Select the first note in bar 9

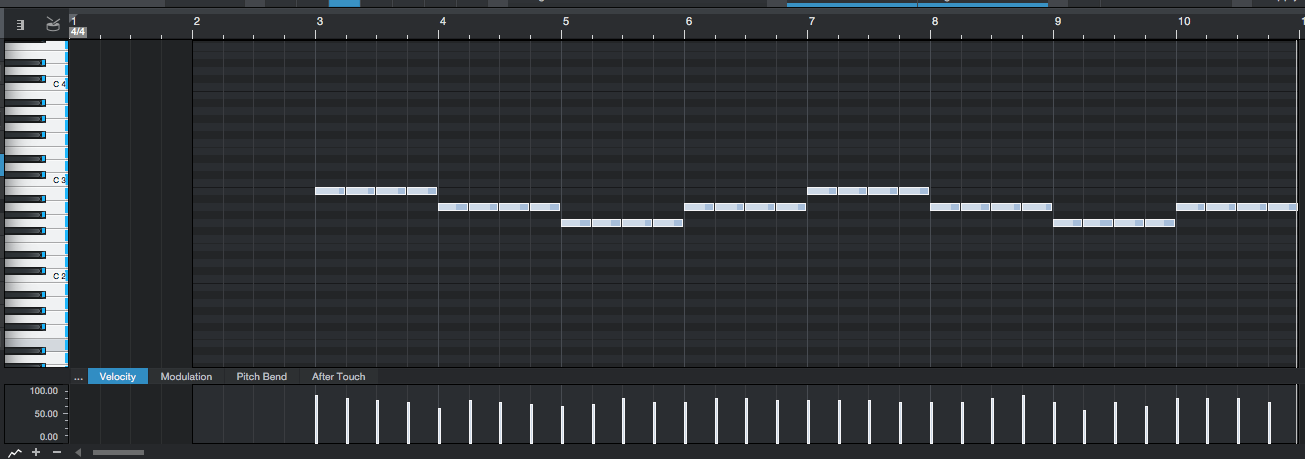tap(1068, 223)
